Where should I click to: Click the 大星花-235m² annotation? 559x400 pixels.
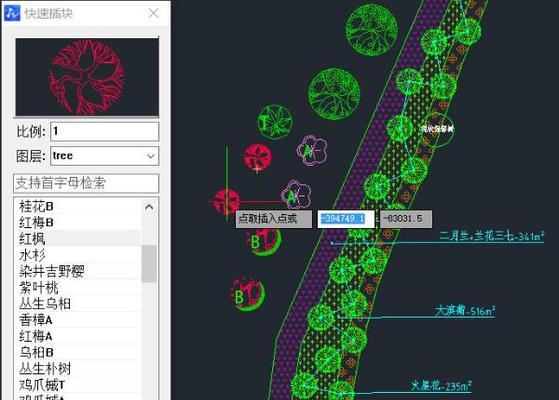pyautogui.click(x=441, y=385)
